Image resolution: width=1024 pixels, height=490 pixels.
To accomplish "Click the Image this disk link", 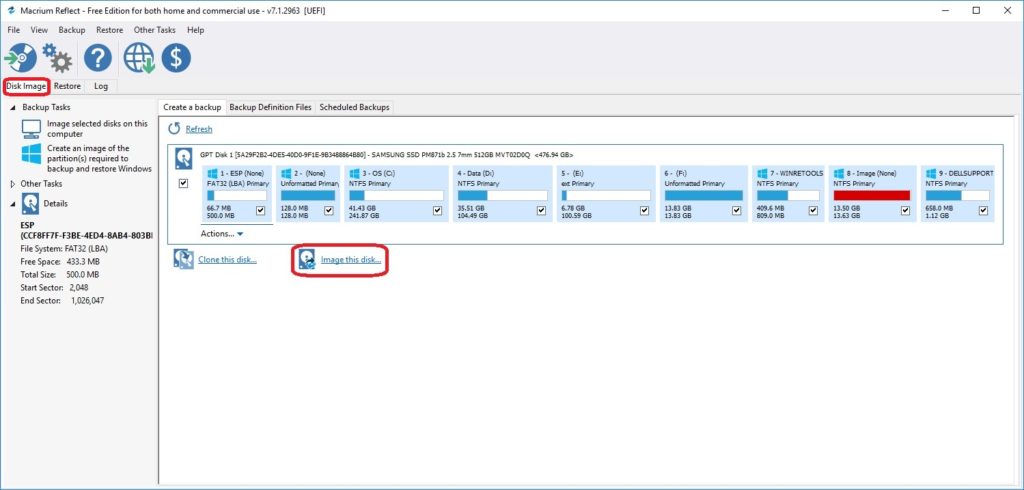I will [x=351, y=260].
